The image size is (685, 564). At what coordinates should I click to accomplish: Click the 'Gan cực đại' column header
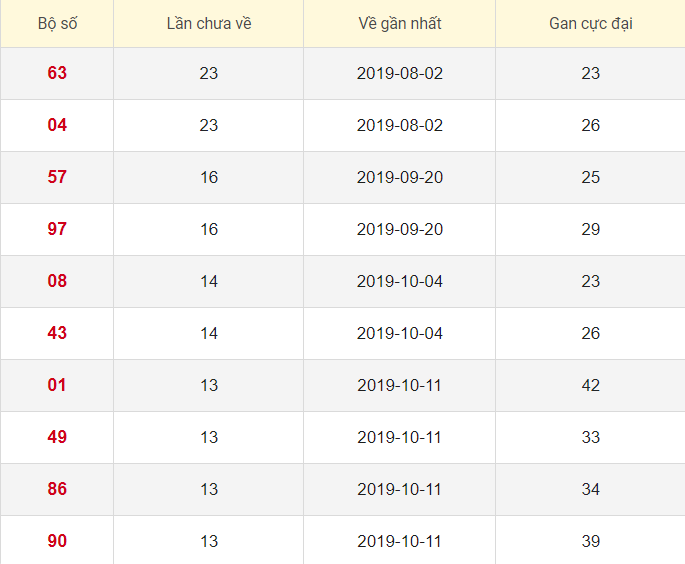pos(590,23)
